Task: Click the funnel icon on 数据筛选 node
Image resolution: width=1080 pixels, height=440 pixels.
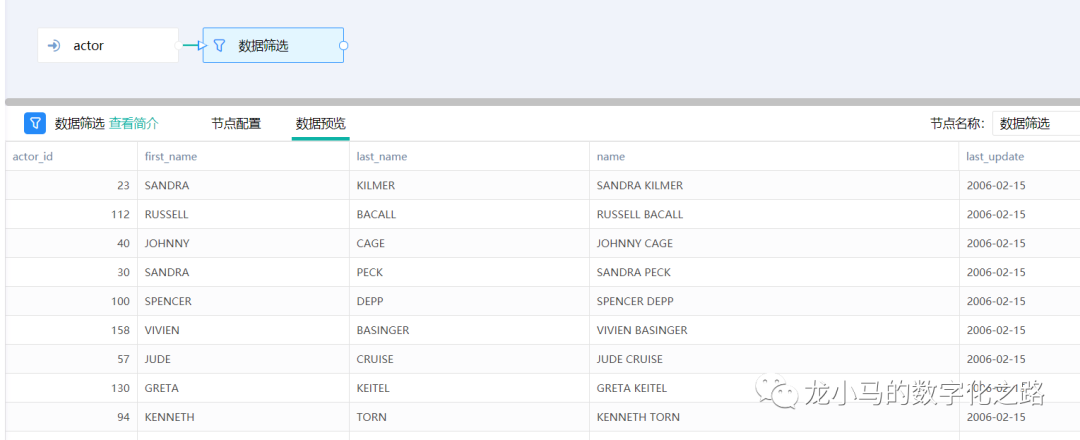Action: pyautogui.click(x=220, y=45)
